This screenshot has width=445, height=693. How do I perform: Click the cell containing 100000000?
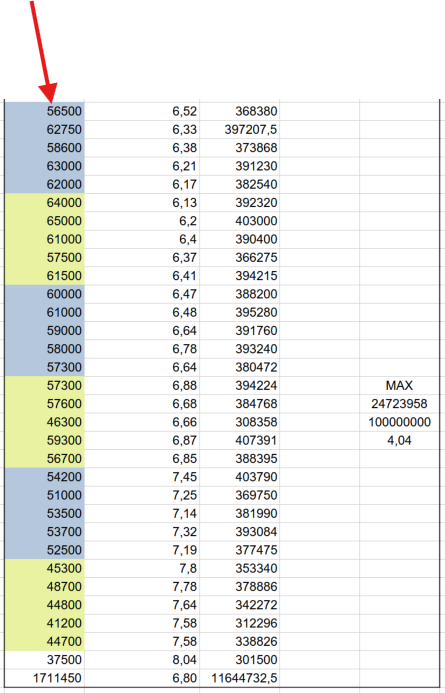pos(399,422)
